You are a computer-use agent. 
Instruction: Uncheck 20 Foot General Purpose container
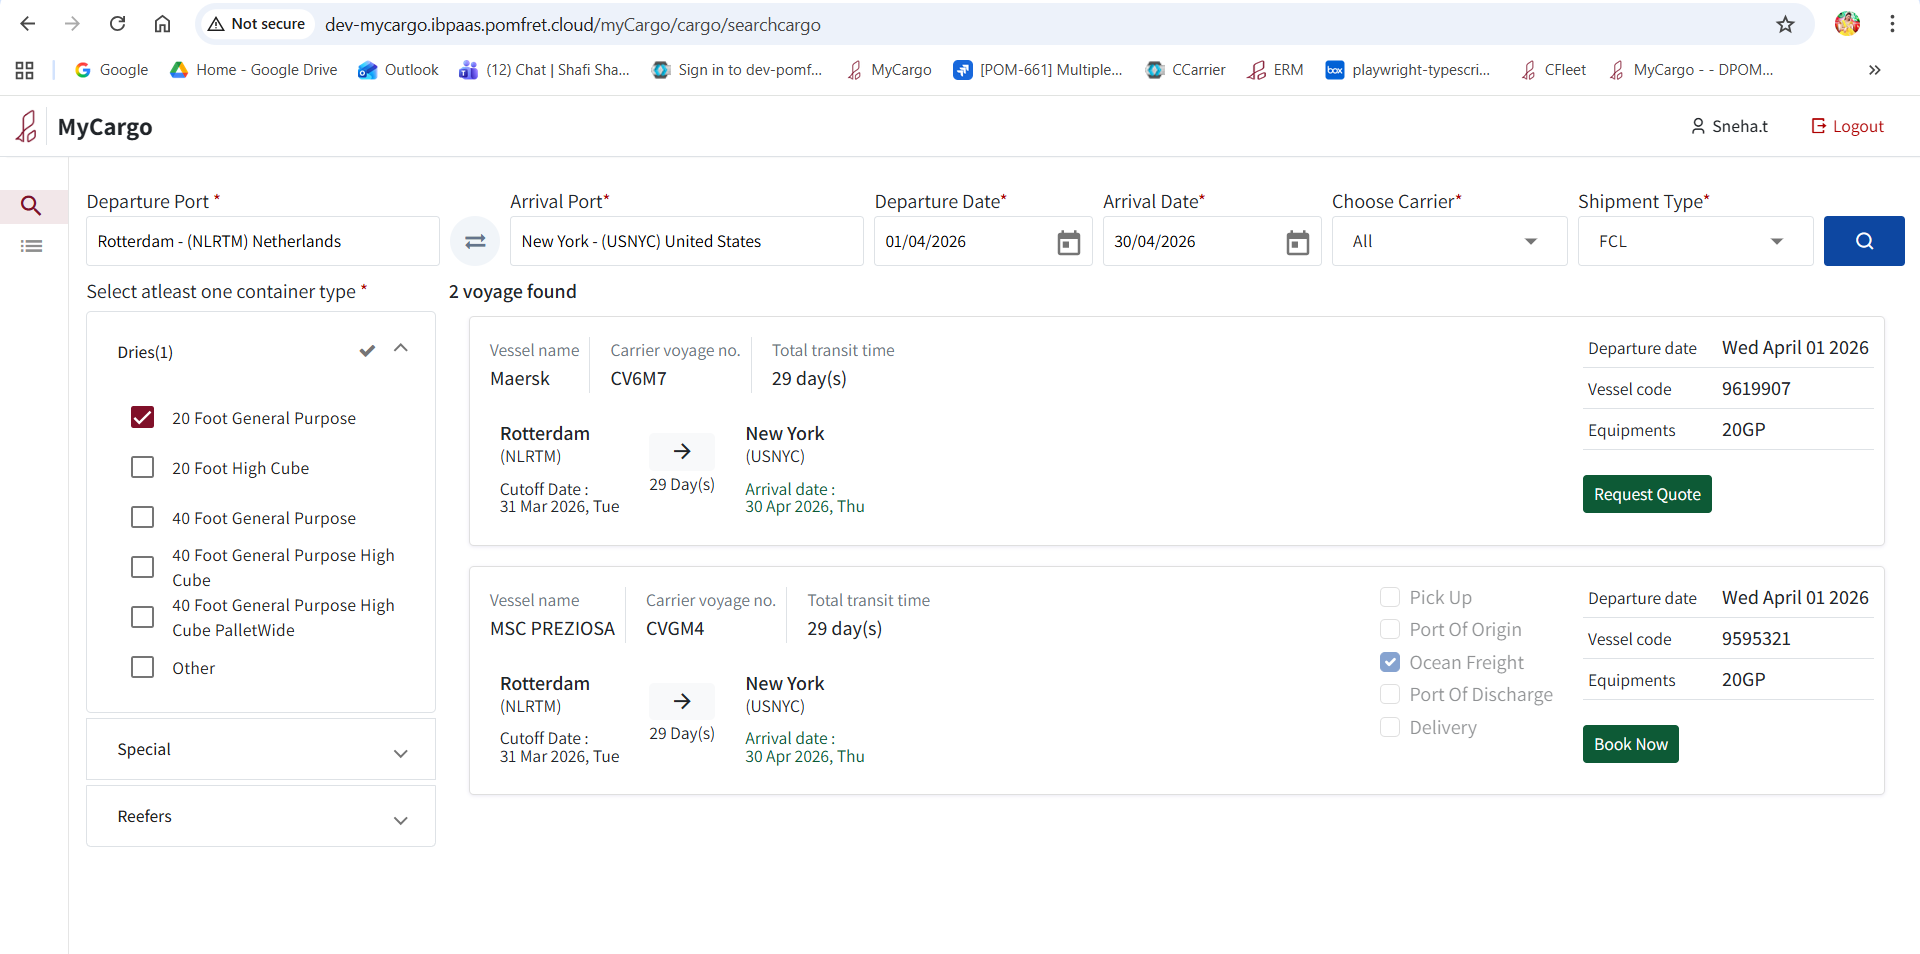tap(143, 418)
